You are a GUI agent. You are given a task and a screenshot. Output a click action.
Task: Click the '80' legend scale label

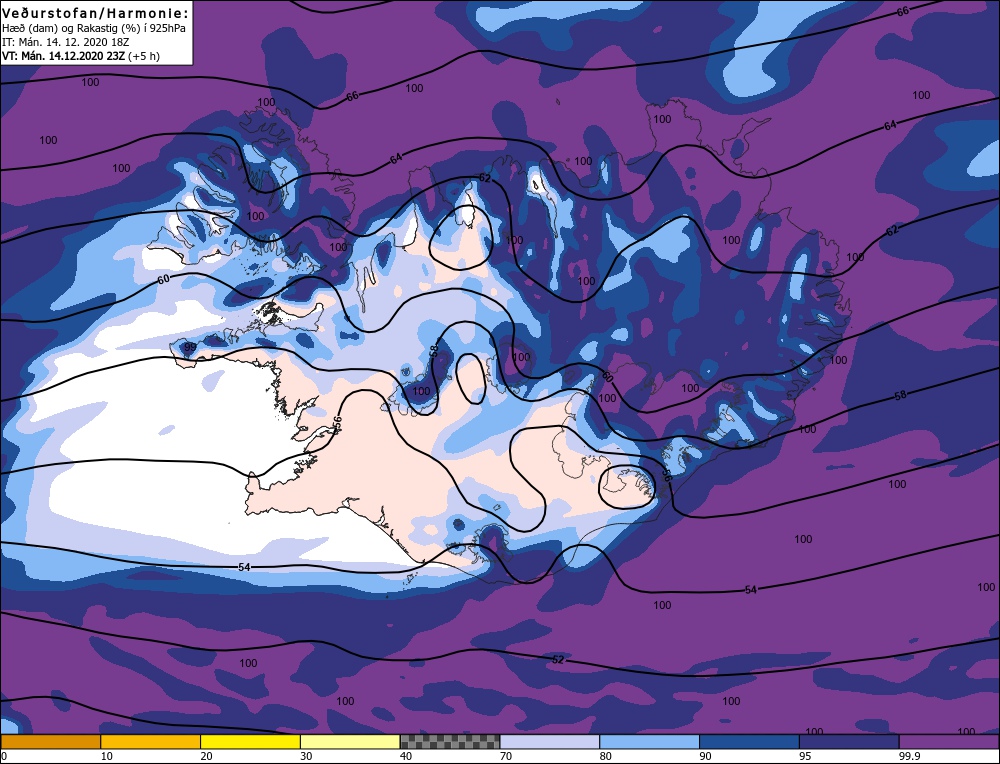click(606, 756)
